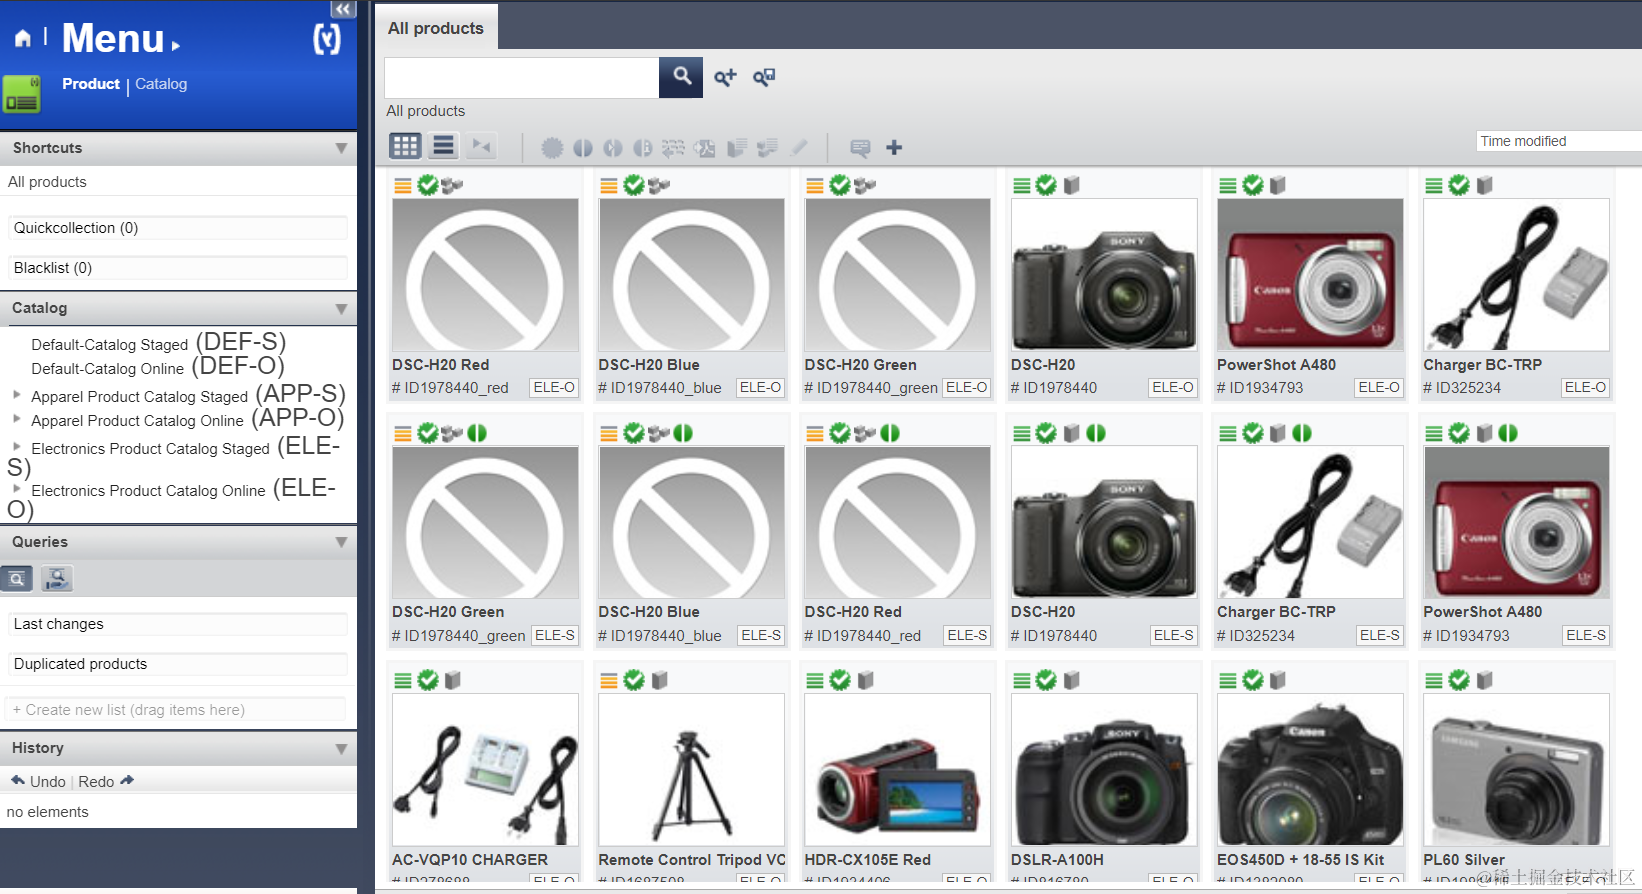Click the grey cube icon on PowerShot A480 ELE-O
The height and width of the screenshot is (894, 1642).
pyautogui.click(x=1277, y=185)
